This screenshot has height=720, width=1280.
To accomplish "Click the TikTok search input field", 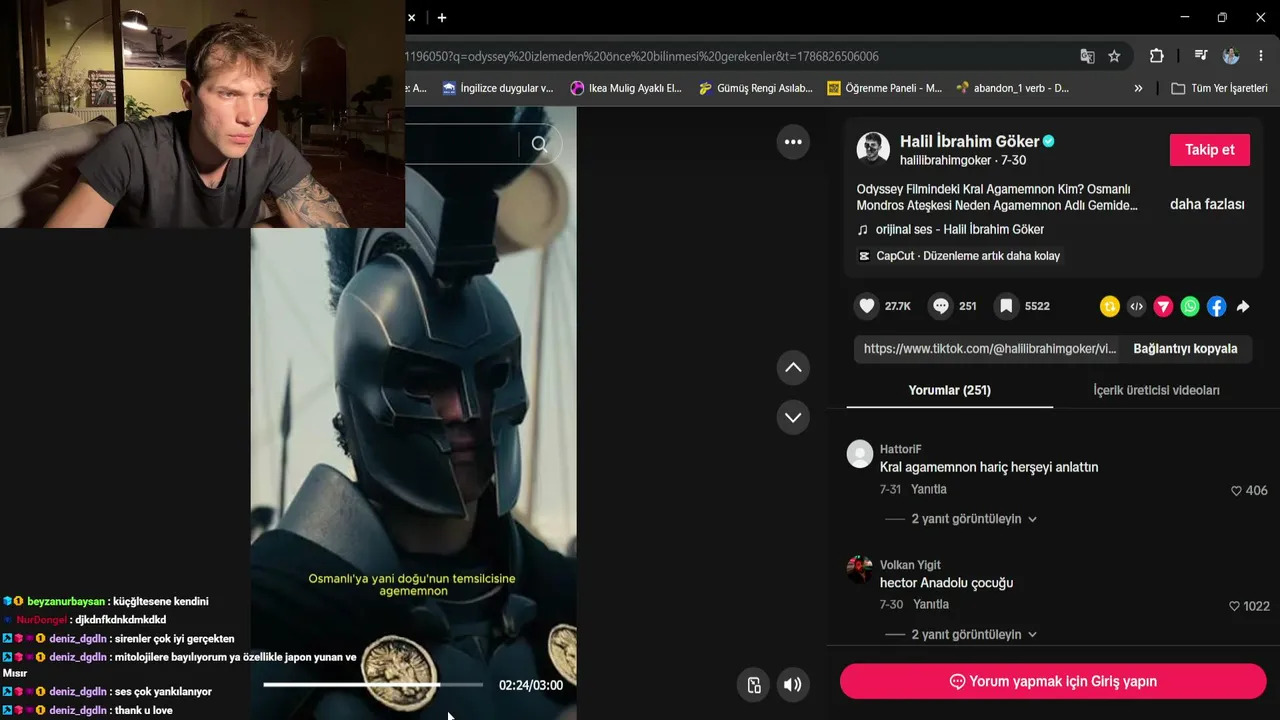I will tap(460, 145).
